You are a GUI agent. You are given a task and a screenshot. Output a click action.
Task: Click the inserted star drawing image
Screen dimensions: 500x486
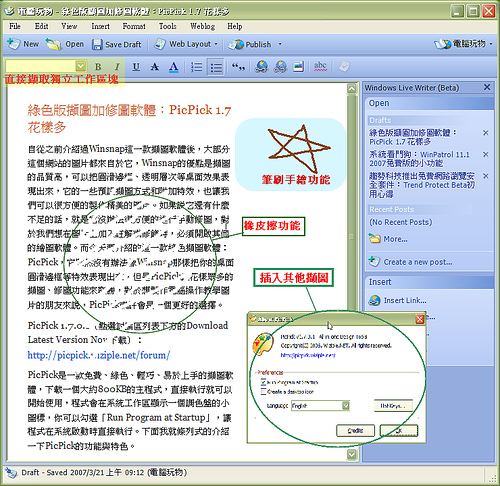291,154
